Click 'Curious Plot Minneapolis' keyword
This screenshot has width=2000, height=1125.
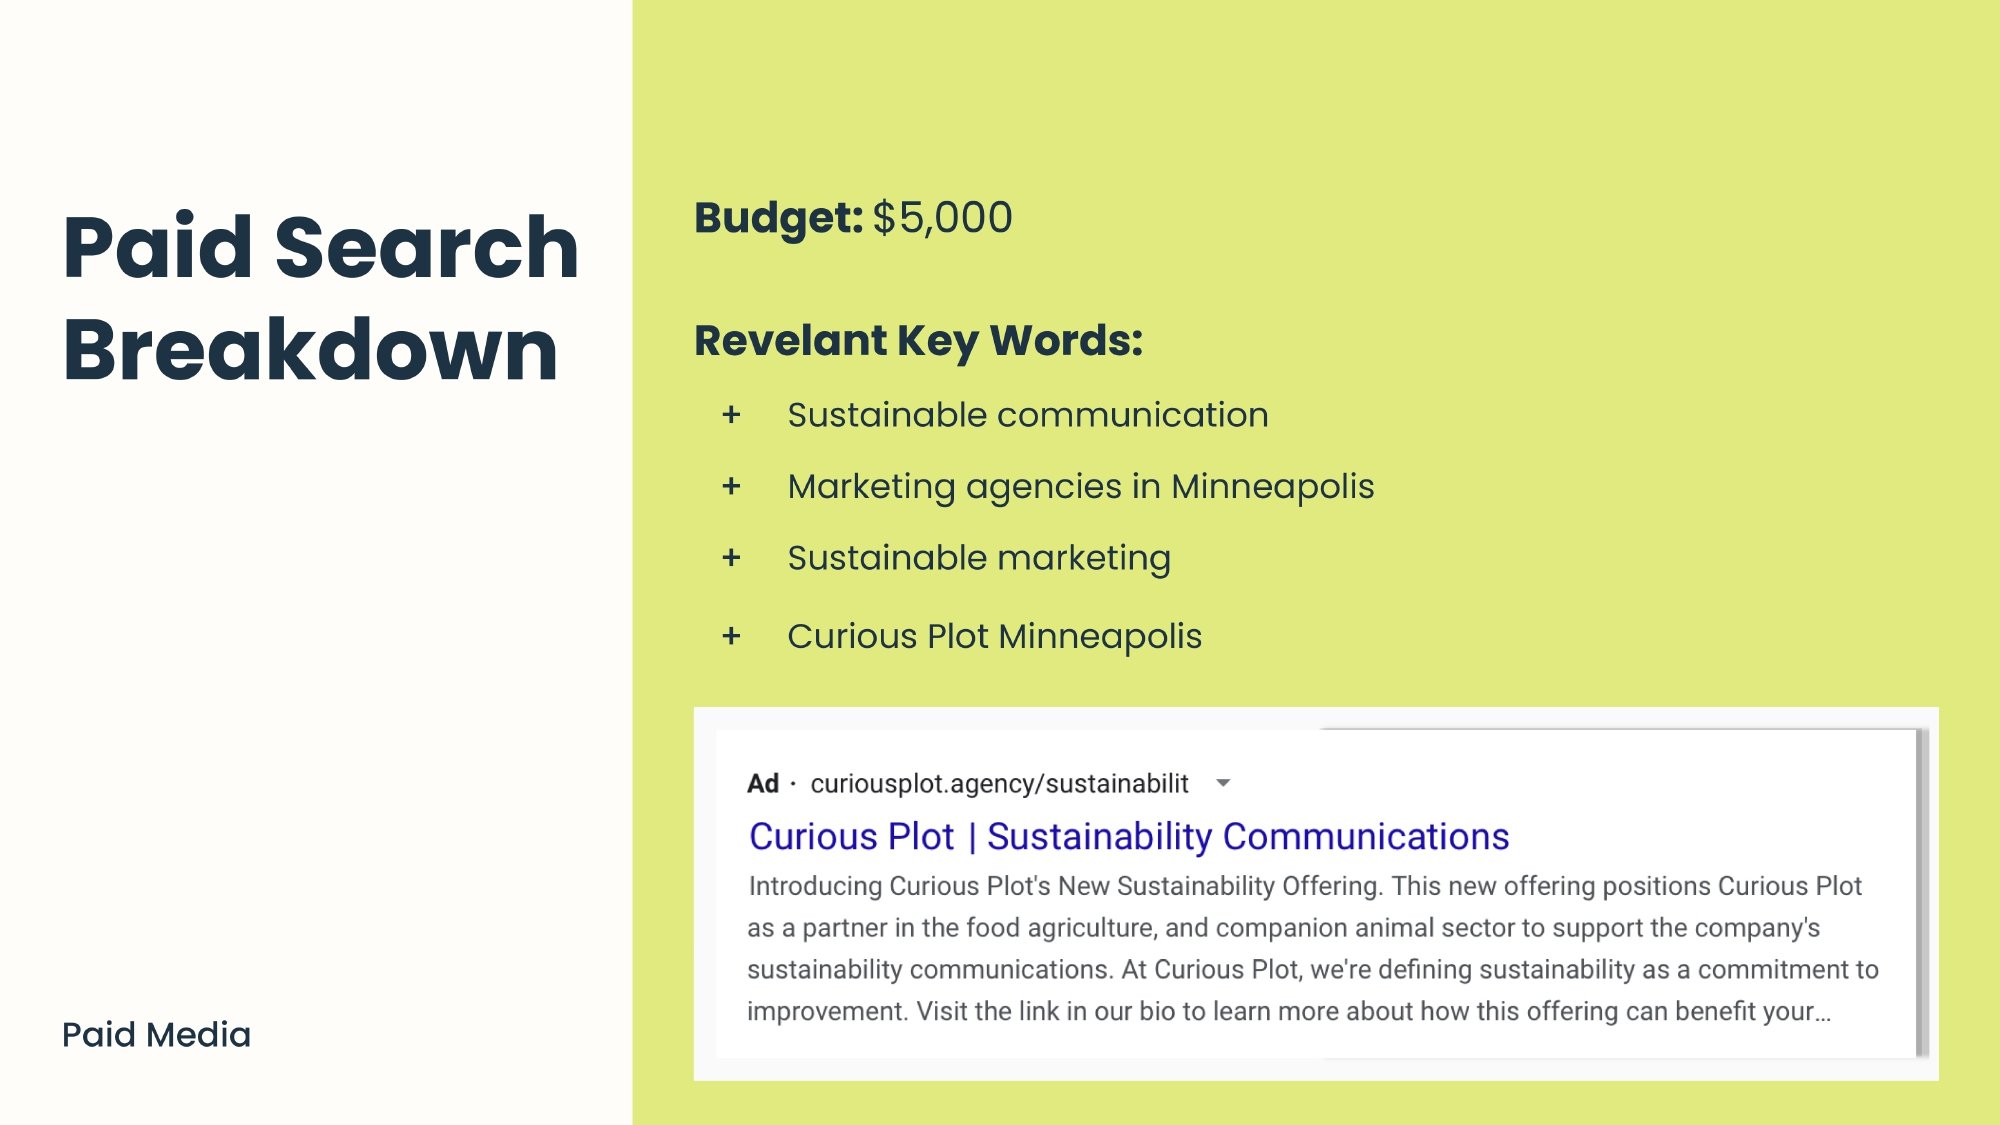[995, 636]
